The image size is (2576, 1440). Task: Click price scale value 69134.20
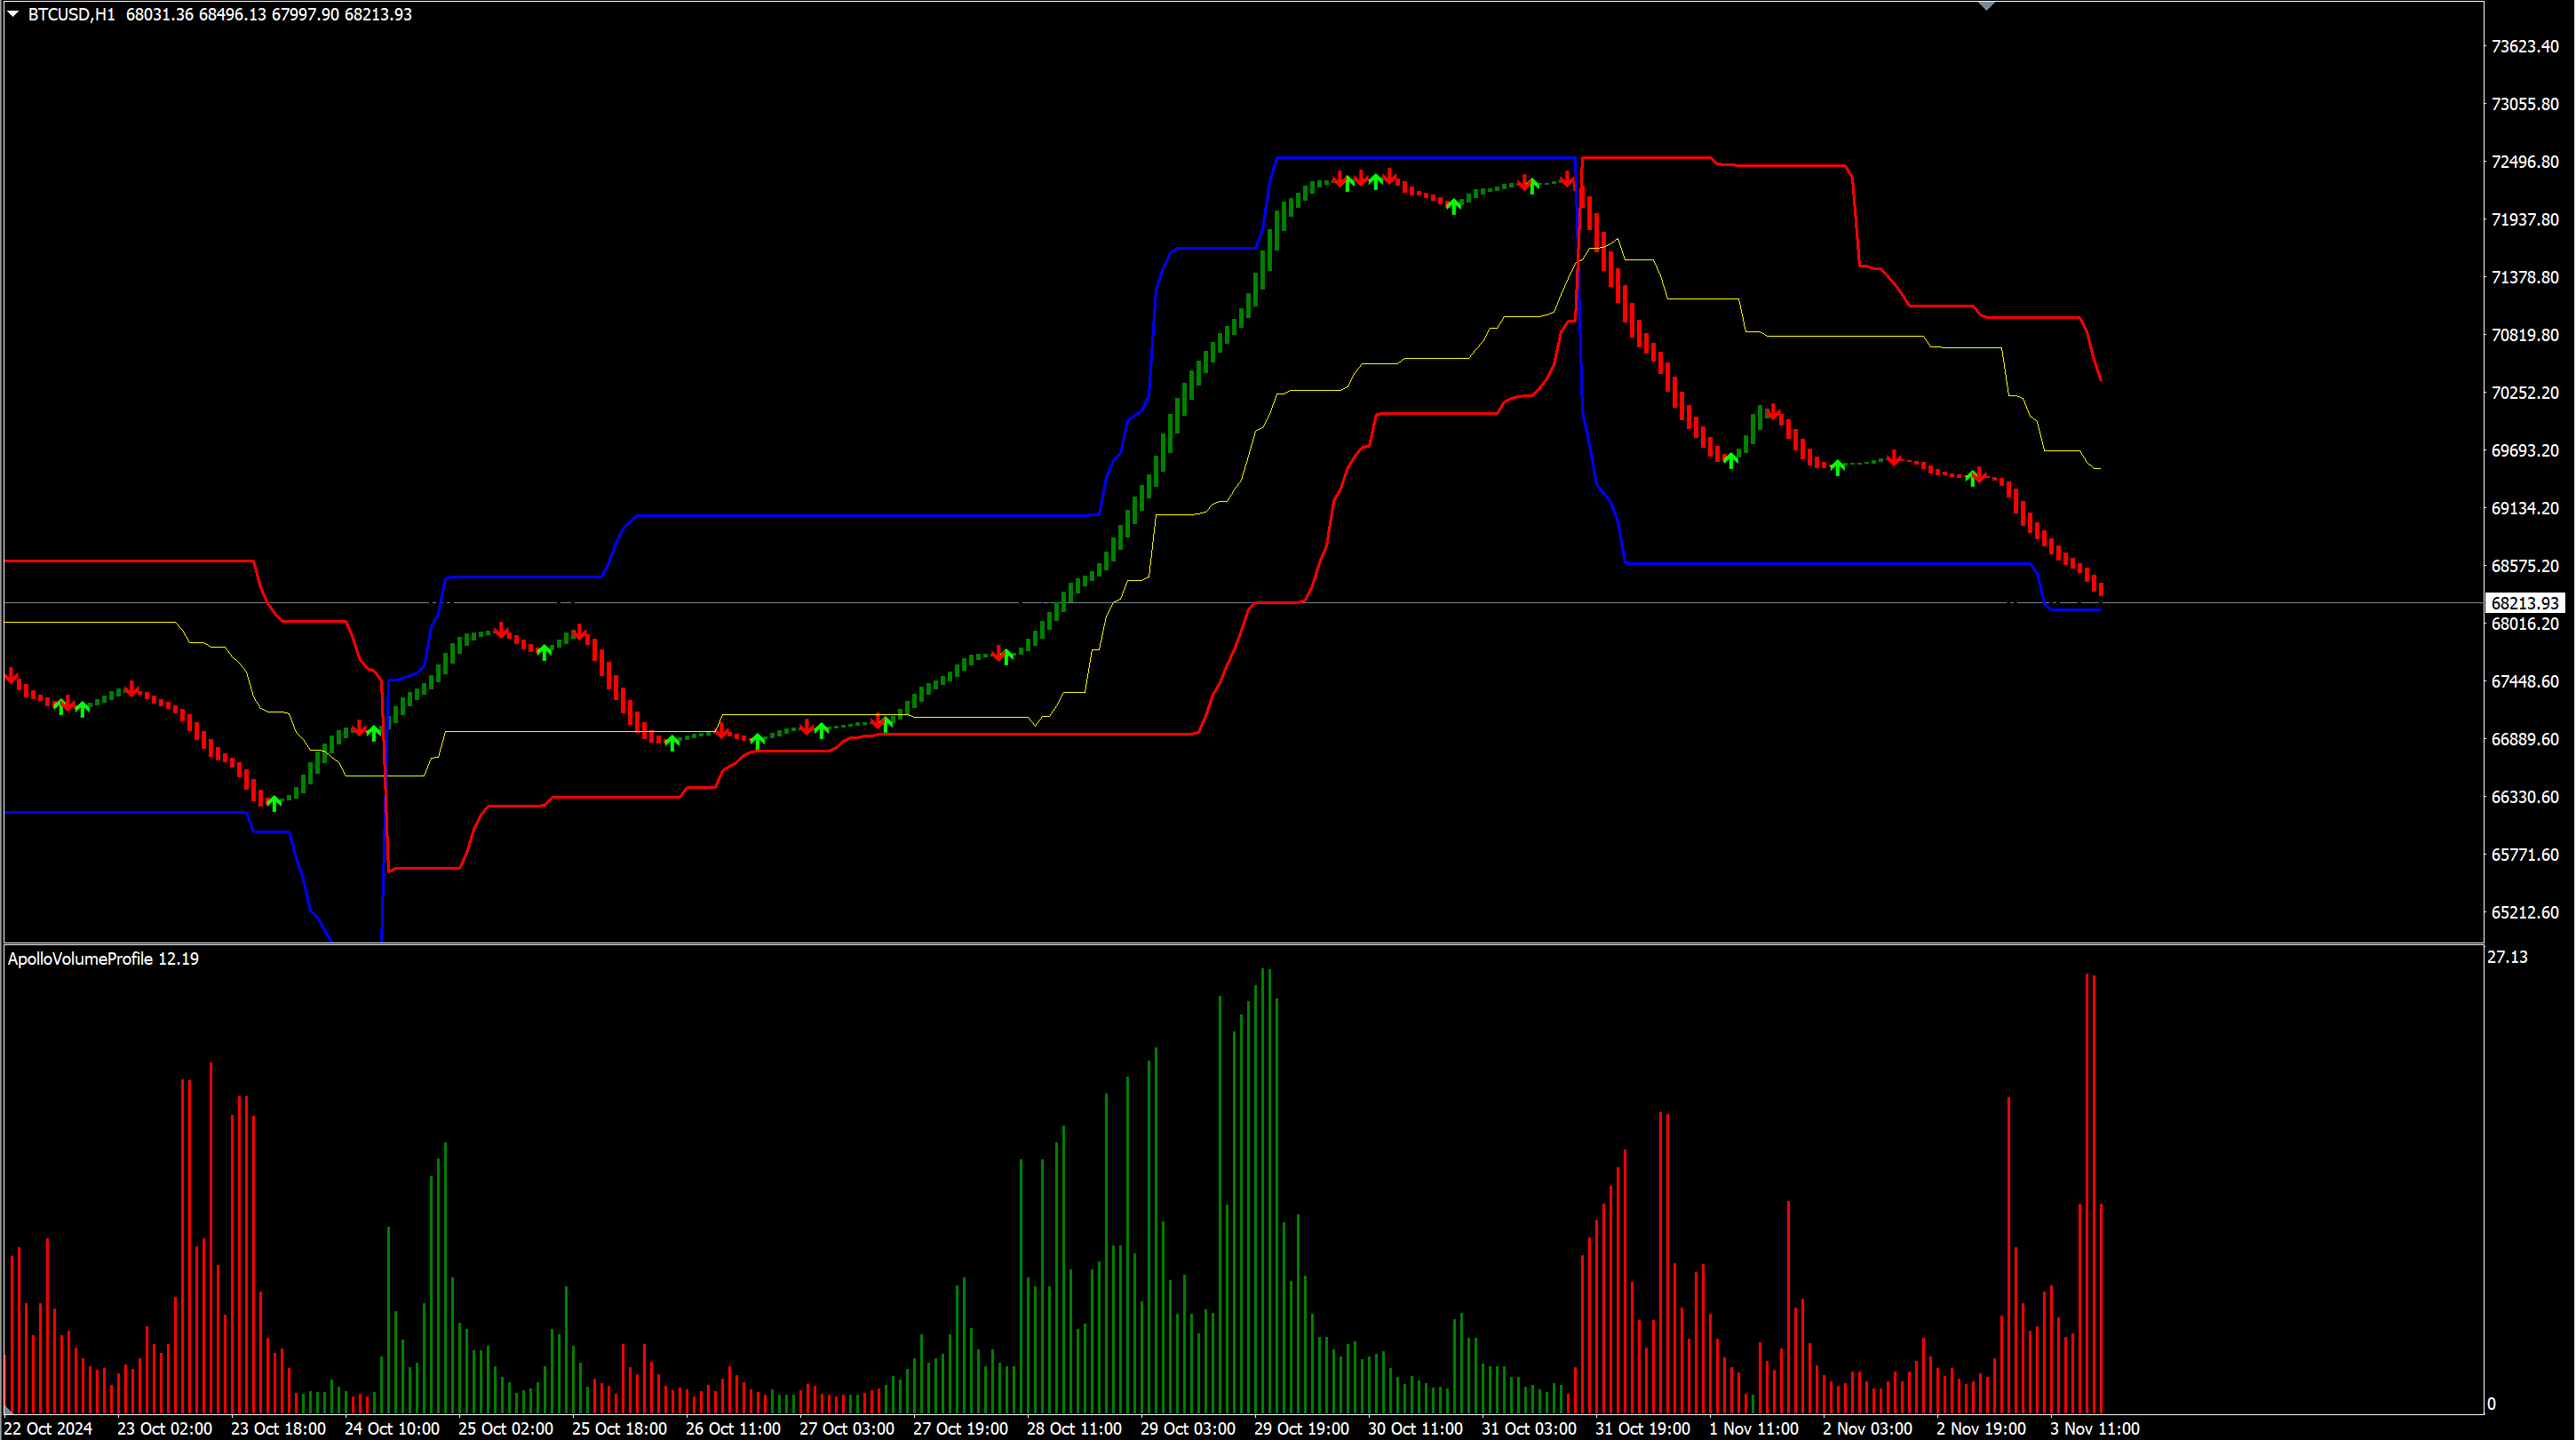pos(2525,508)
